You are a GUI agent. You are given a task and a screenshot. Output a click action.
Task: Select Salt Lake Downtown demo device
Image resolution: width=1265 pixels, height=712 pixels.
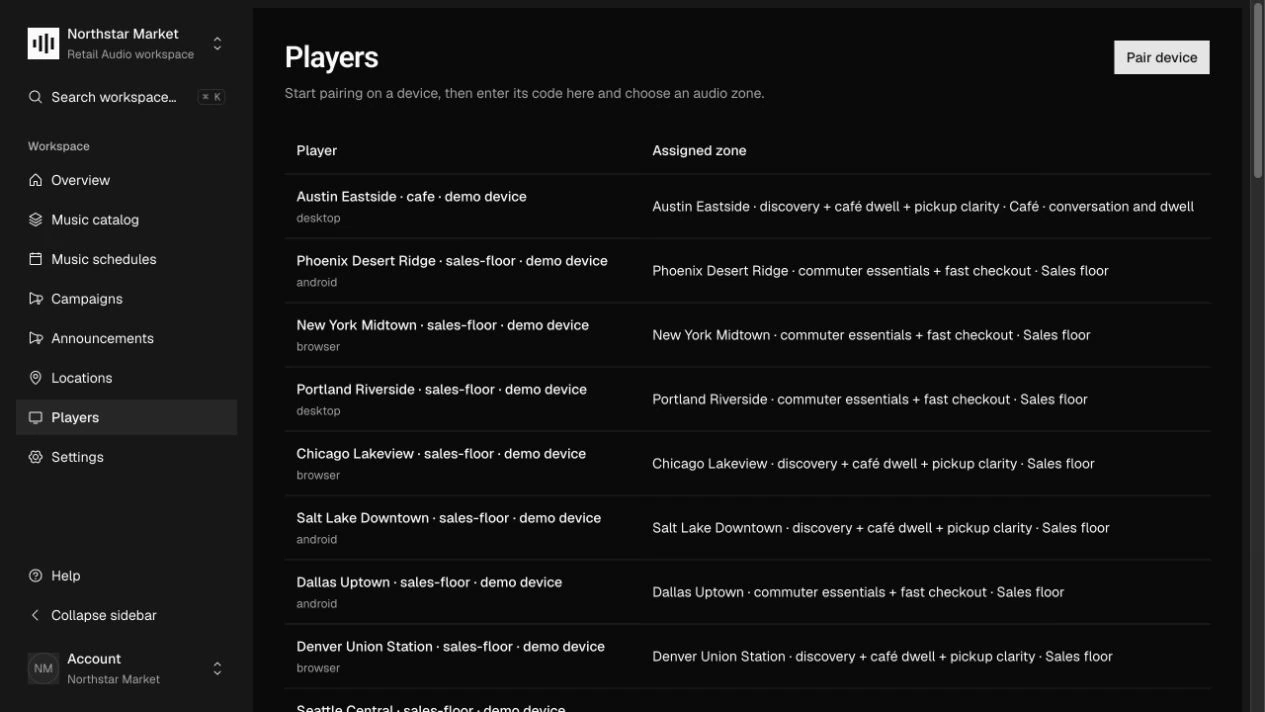[448, 518]
